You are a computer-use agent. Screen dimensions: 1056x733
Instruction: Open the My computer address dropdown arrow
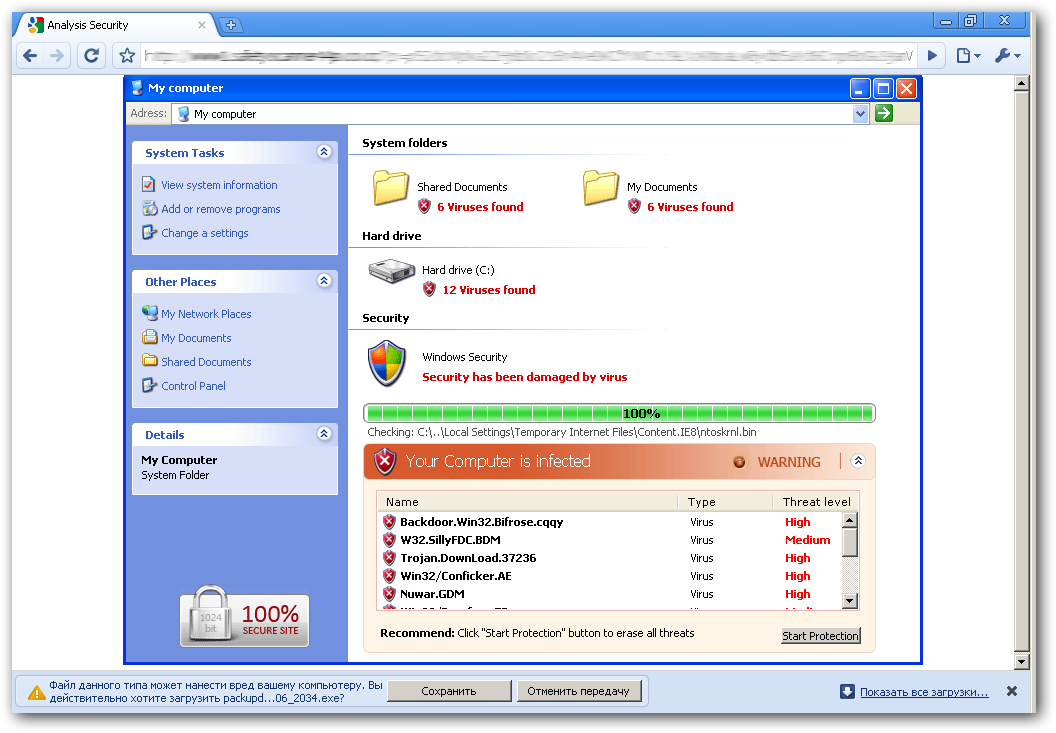pyautogui.click(x=860, y=114)
